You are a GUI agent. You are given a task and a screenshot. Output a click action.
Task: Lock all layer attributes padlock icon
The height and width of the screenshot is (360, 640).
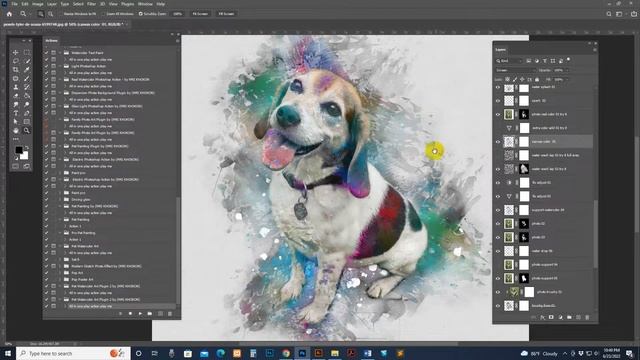[x=537, y=79]
